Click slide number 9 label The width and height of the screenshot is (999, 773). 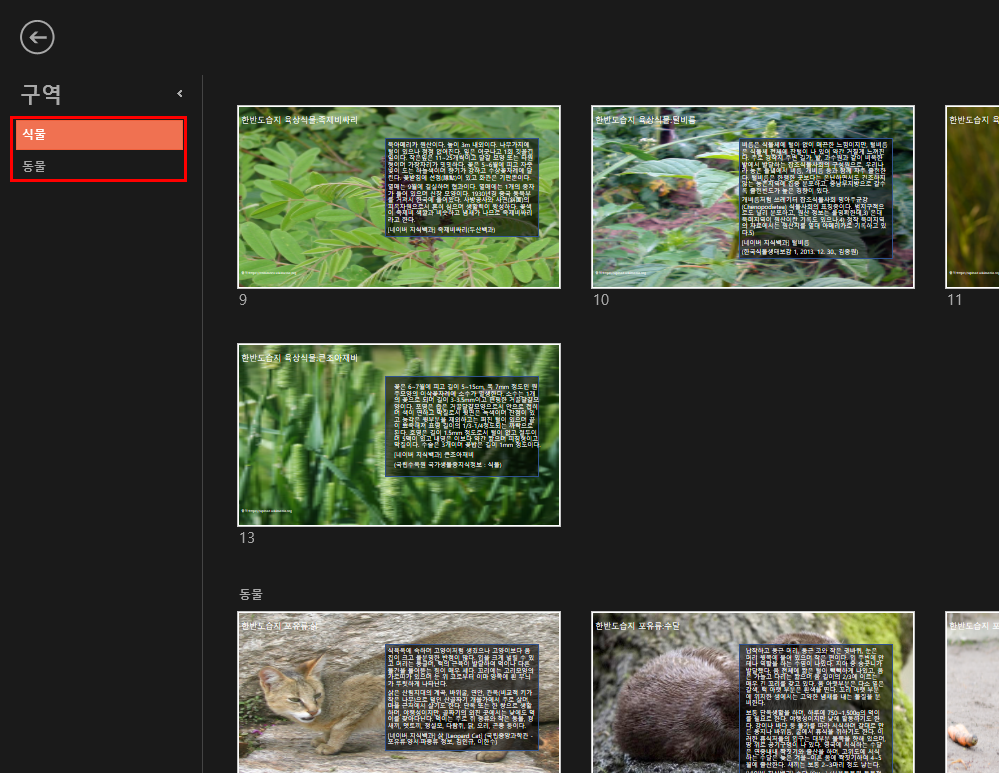click(243, 300)
